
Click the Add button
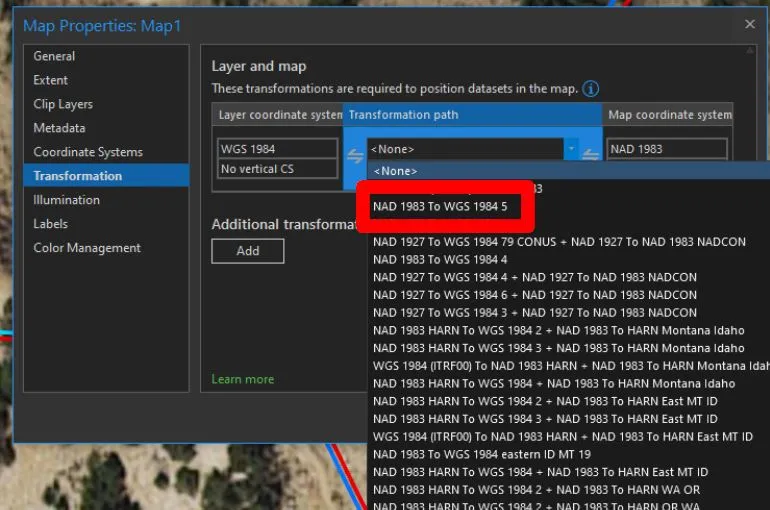(x=247, y=251)
